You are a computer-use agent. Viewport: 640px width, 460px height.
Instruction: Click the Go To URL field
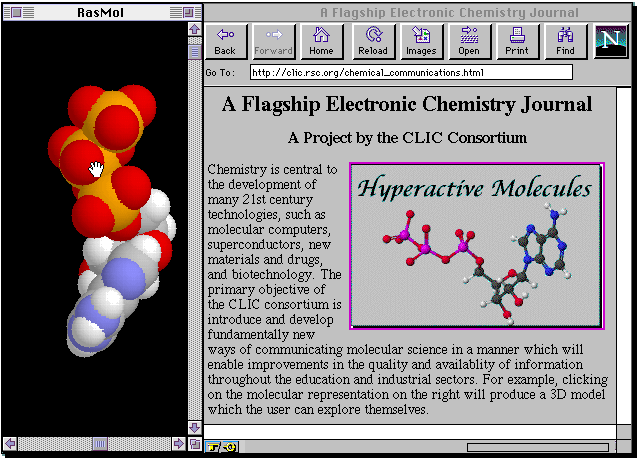410,72
